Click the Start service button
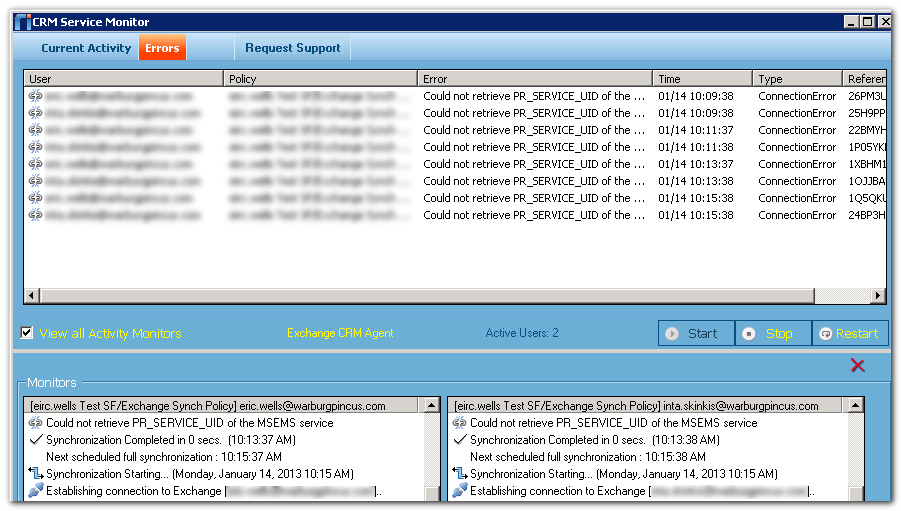This screenshot has height=511, width=901. point(696,333)
